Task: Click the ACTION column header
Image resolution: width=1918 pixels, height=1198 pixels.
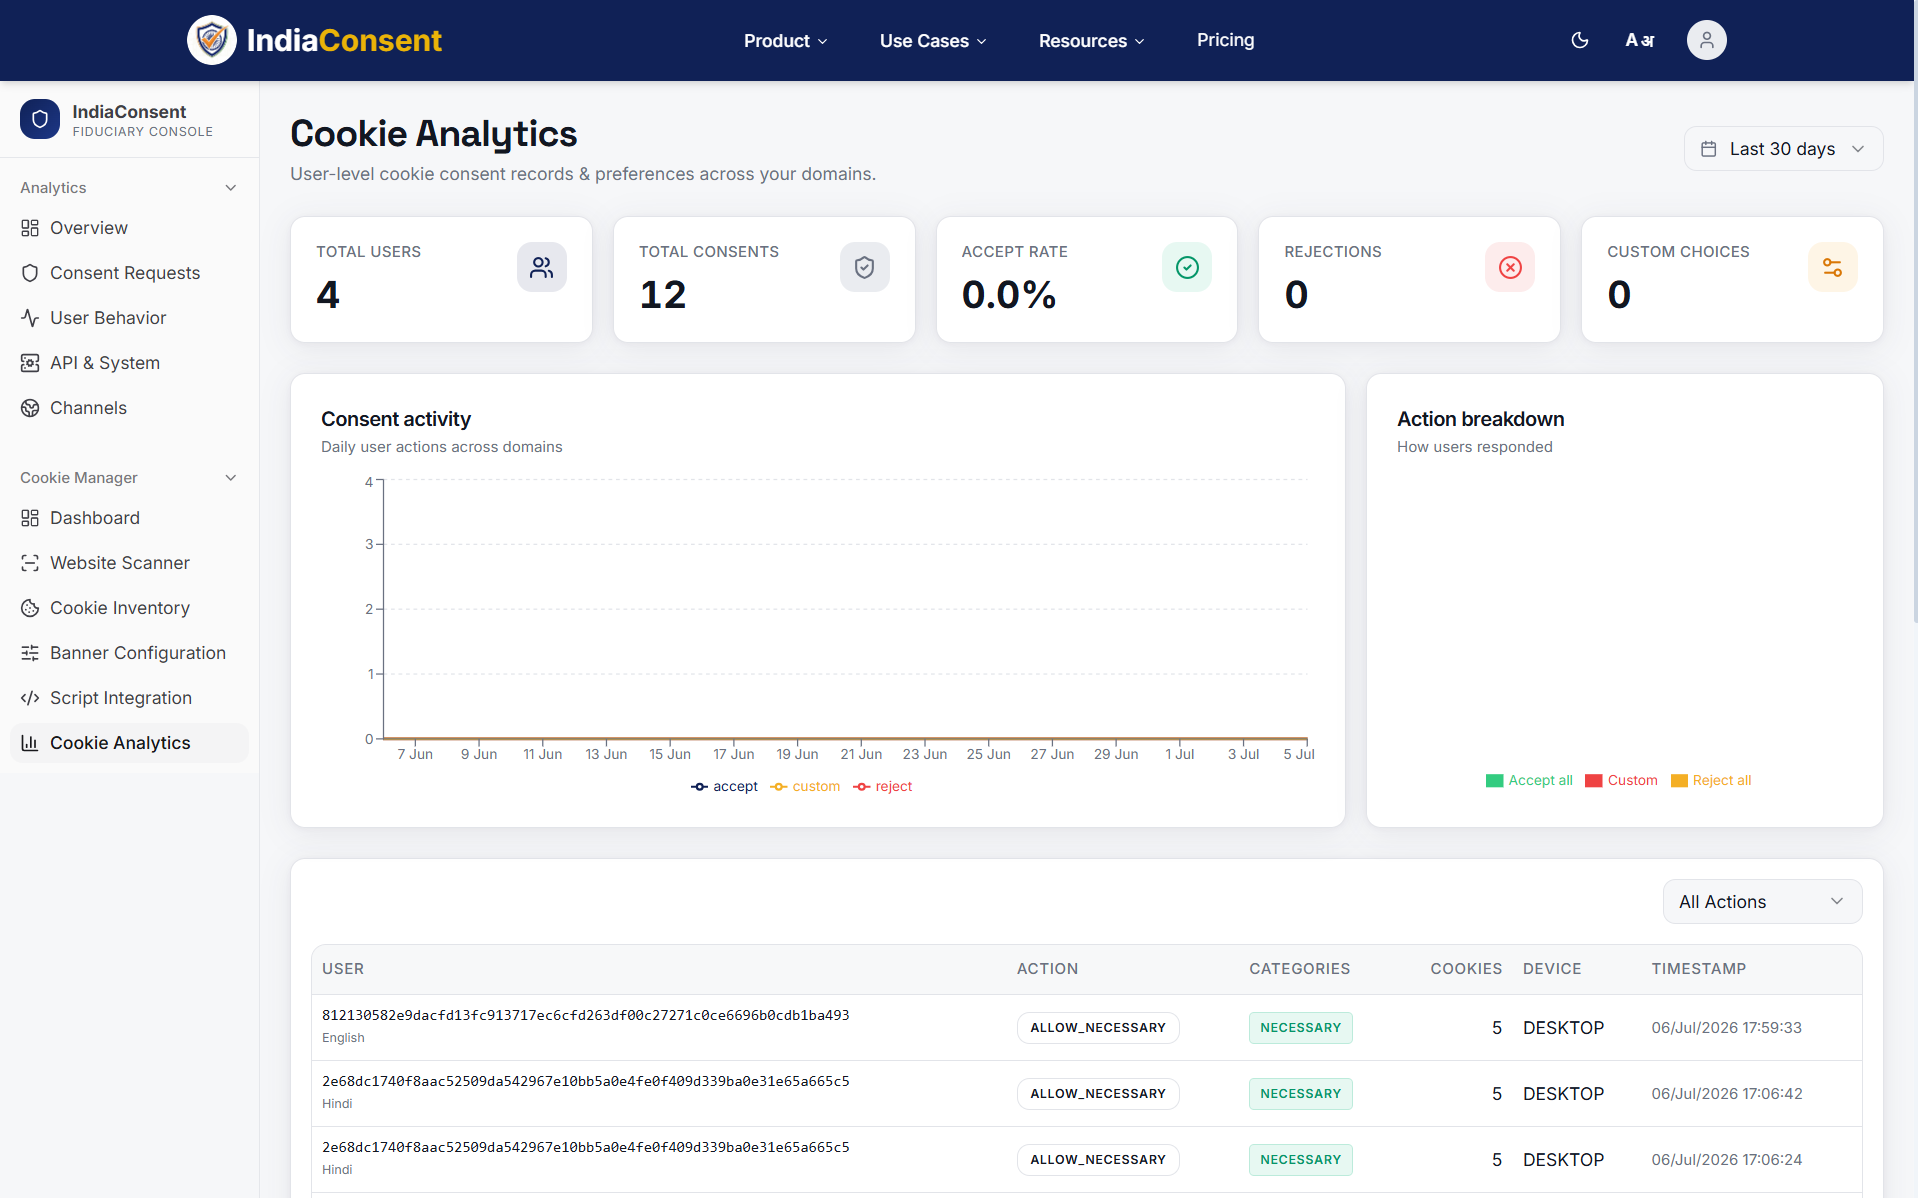Action: point(1047,969)
